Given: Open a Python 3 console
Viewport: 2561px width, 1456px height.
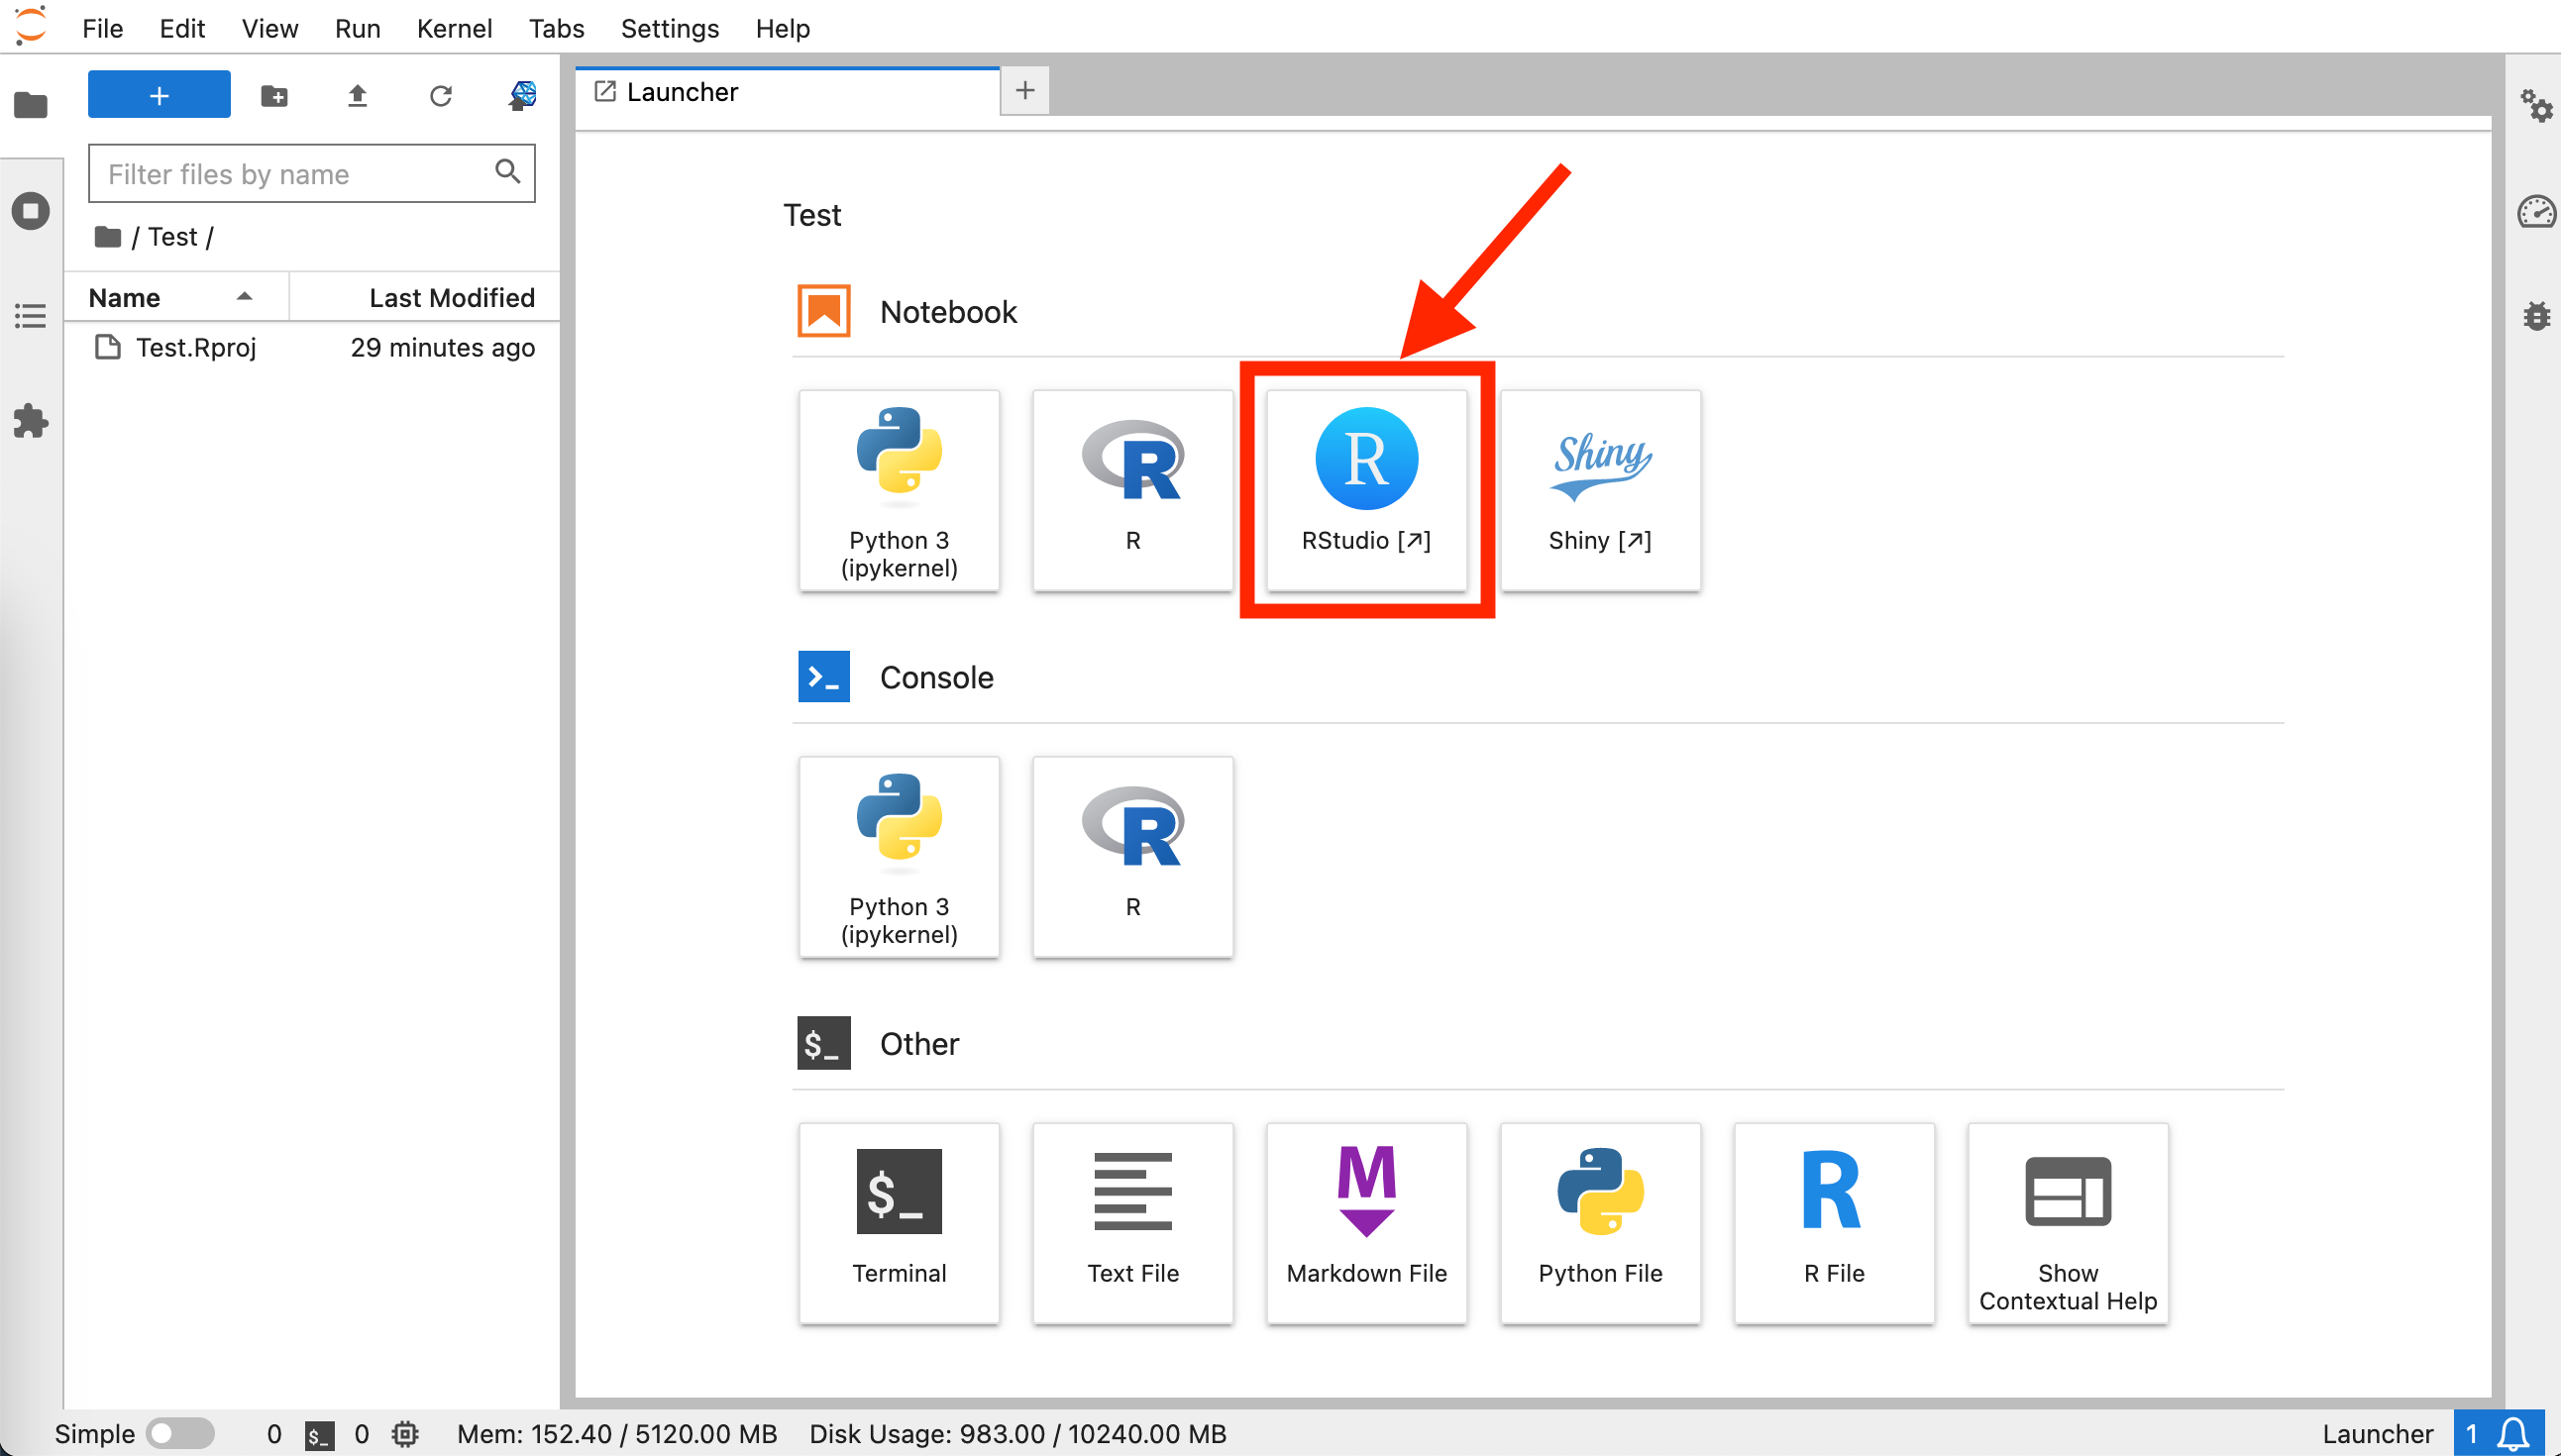Looking at the screenshot, I should pos(899,857).
